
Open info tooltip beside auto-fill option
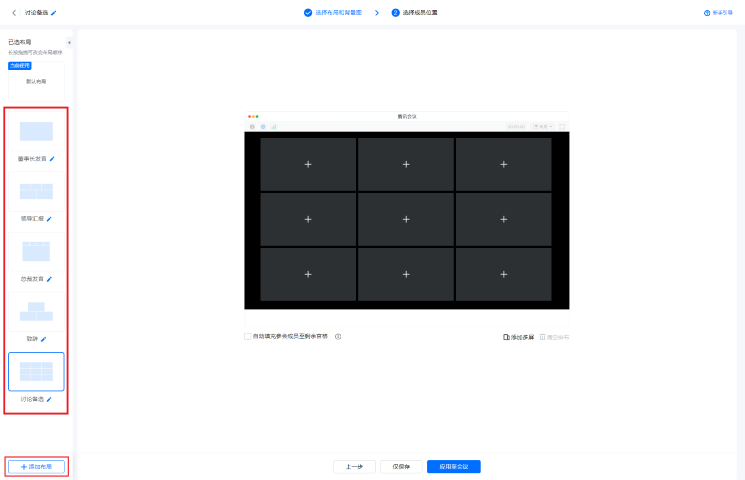click(338, 336)
